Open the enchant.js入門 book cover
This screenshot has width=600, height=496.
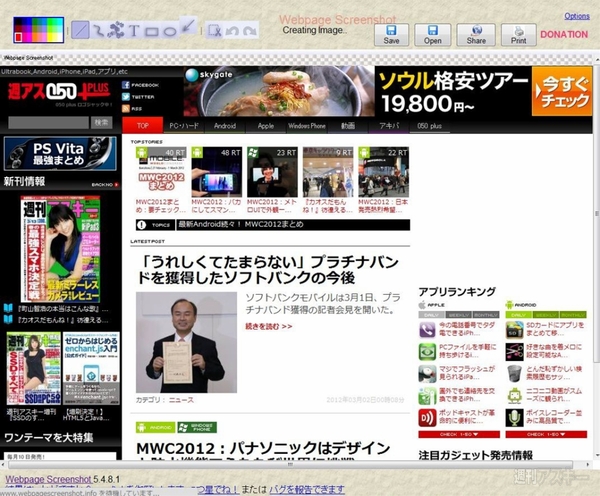[91, 369]
